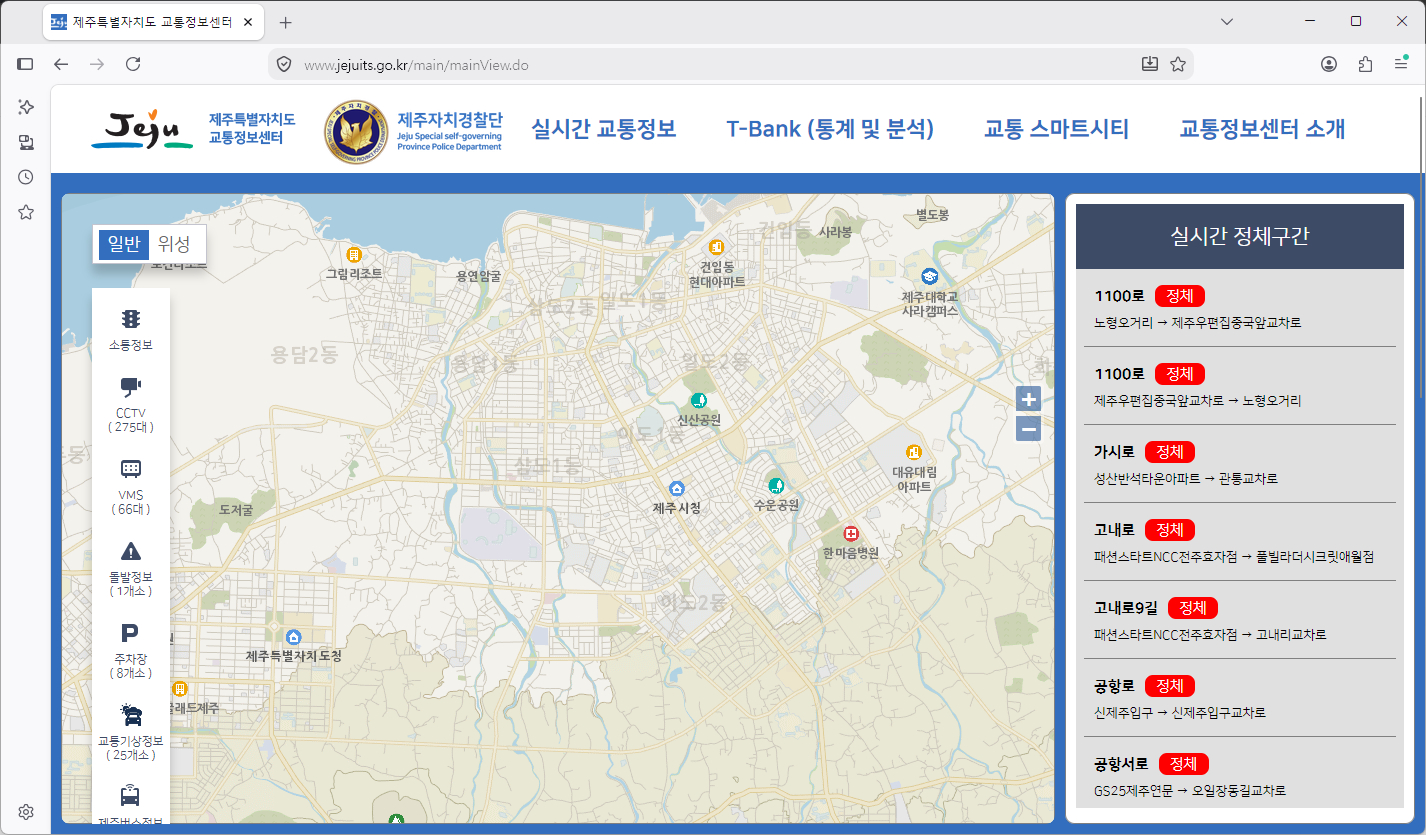Zoom in the map with plus button
This screenshot has width=1426, height=835.
[x=1028, y=400]
